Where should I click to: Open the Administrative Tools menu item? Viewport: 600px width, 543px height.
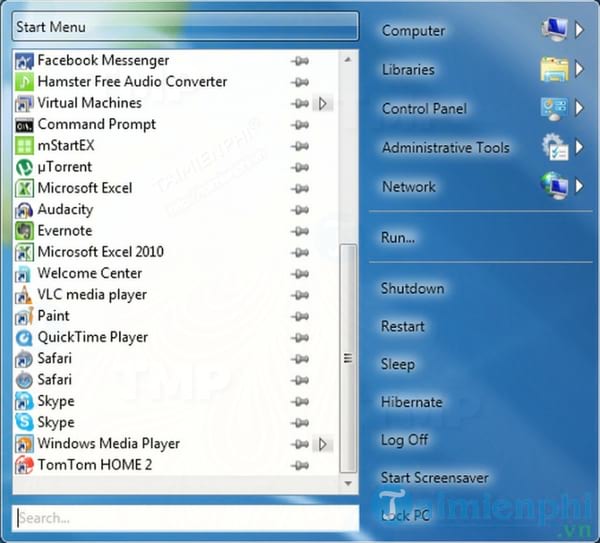(445, 148)
